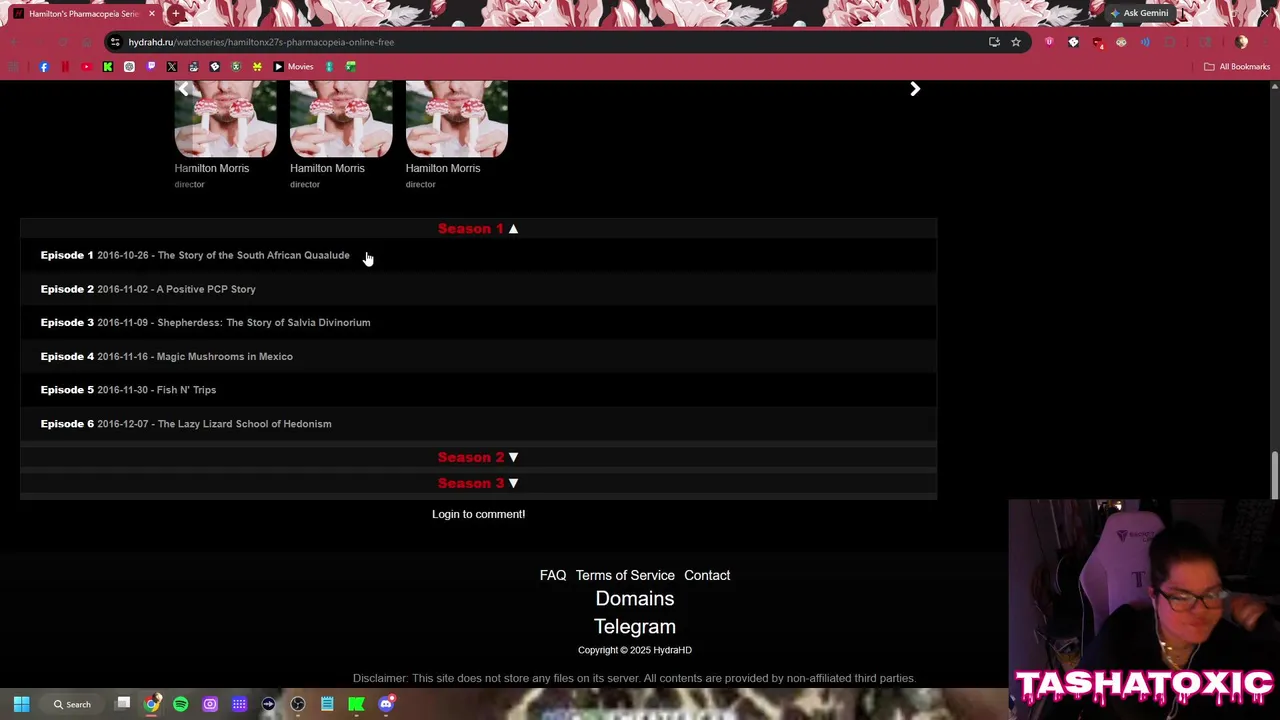
Task: Open Episode 3 Shepherdess Salvia Divinorium
Action: coord(205,322)
